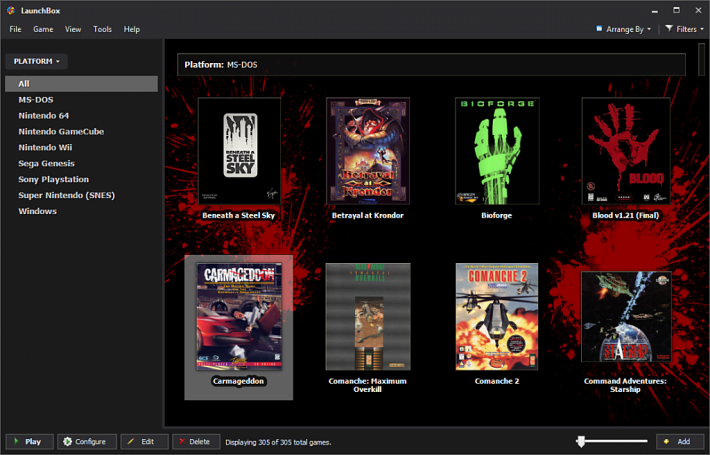Click the thumbnail size slider track
The width and height of the screenshot is (710, 455).
click(612, 441)
